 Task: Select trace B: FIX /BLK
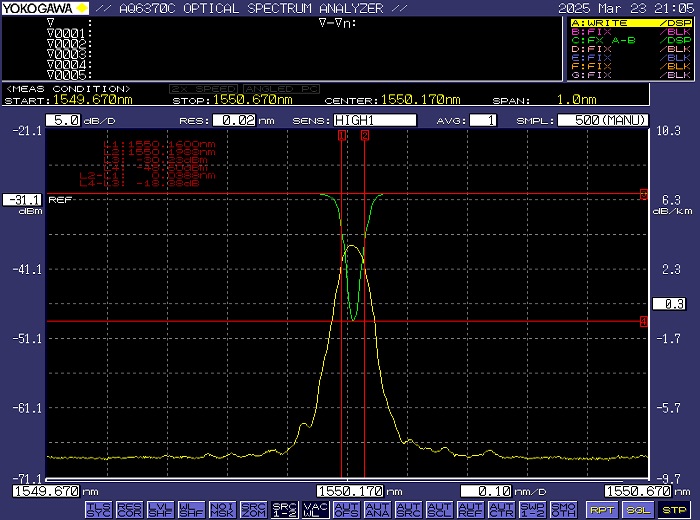[631, 32]
